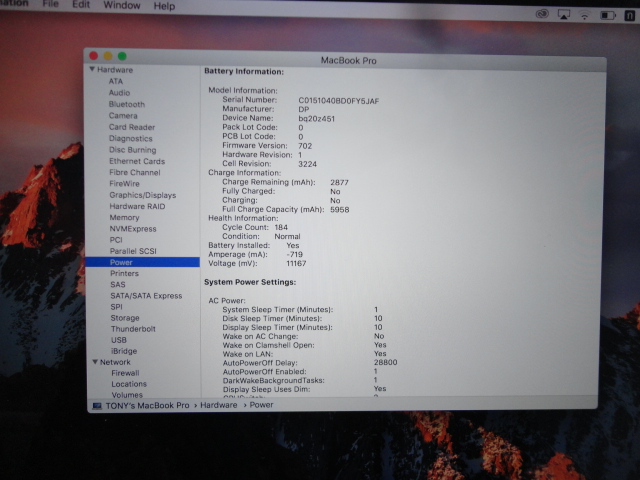Select Card Reader in the sidebar

point(132,127)
